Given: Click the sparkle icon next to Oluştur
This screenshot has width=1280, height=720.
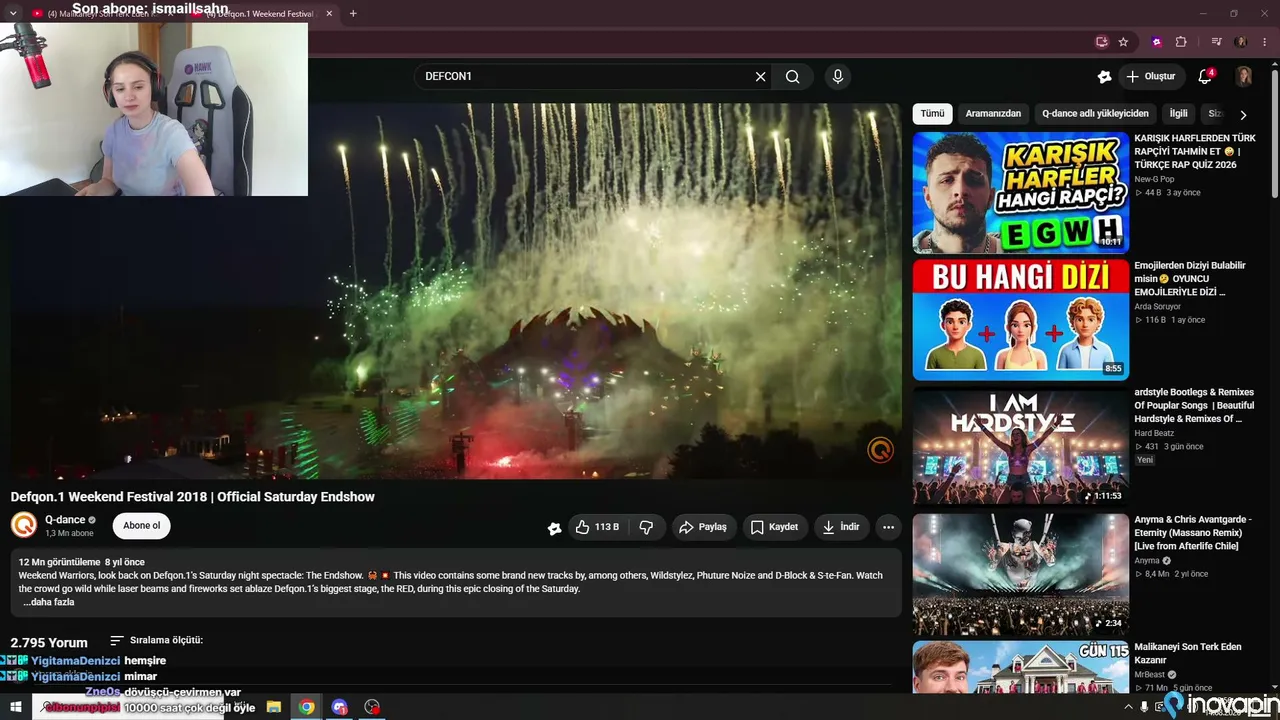Looking at the screenshot, I should click(1104, 77).
